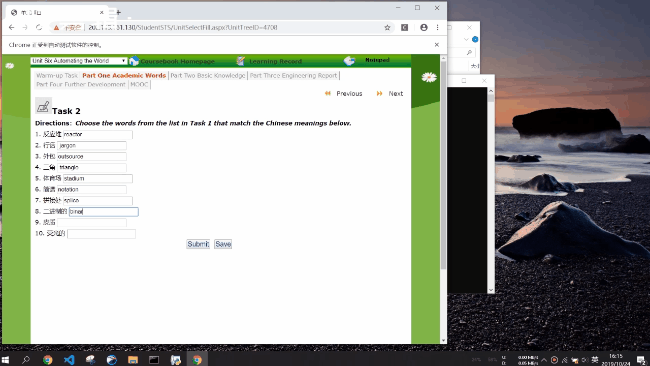Click the taskbar clock showing 16:15
This screenshot has height=366, width=650.
pyautogui.click(x=616, y=359)
